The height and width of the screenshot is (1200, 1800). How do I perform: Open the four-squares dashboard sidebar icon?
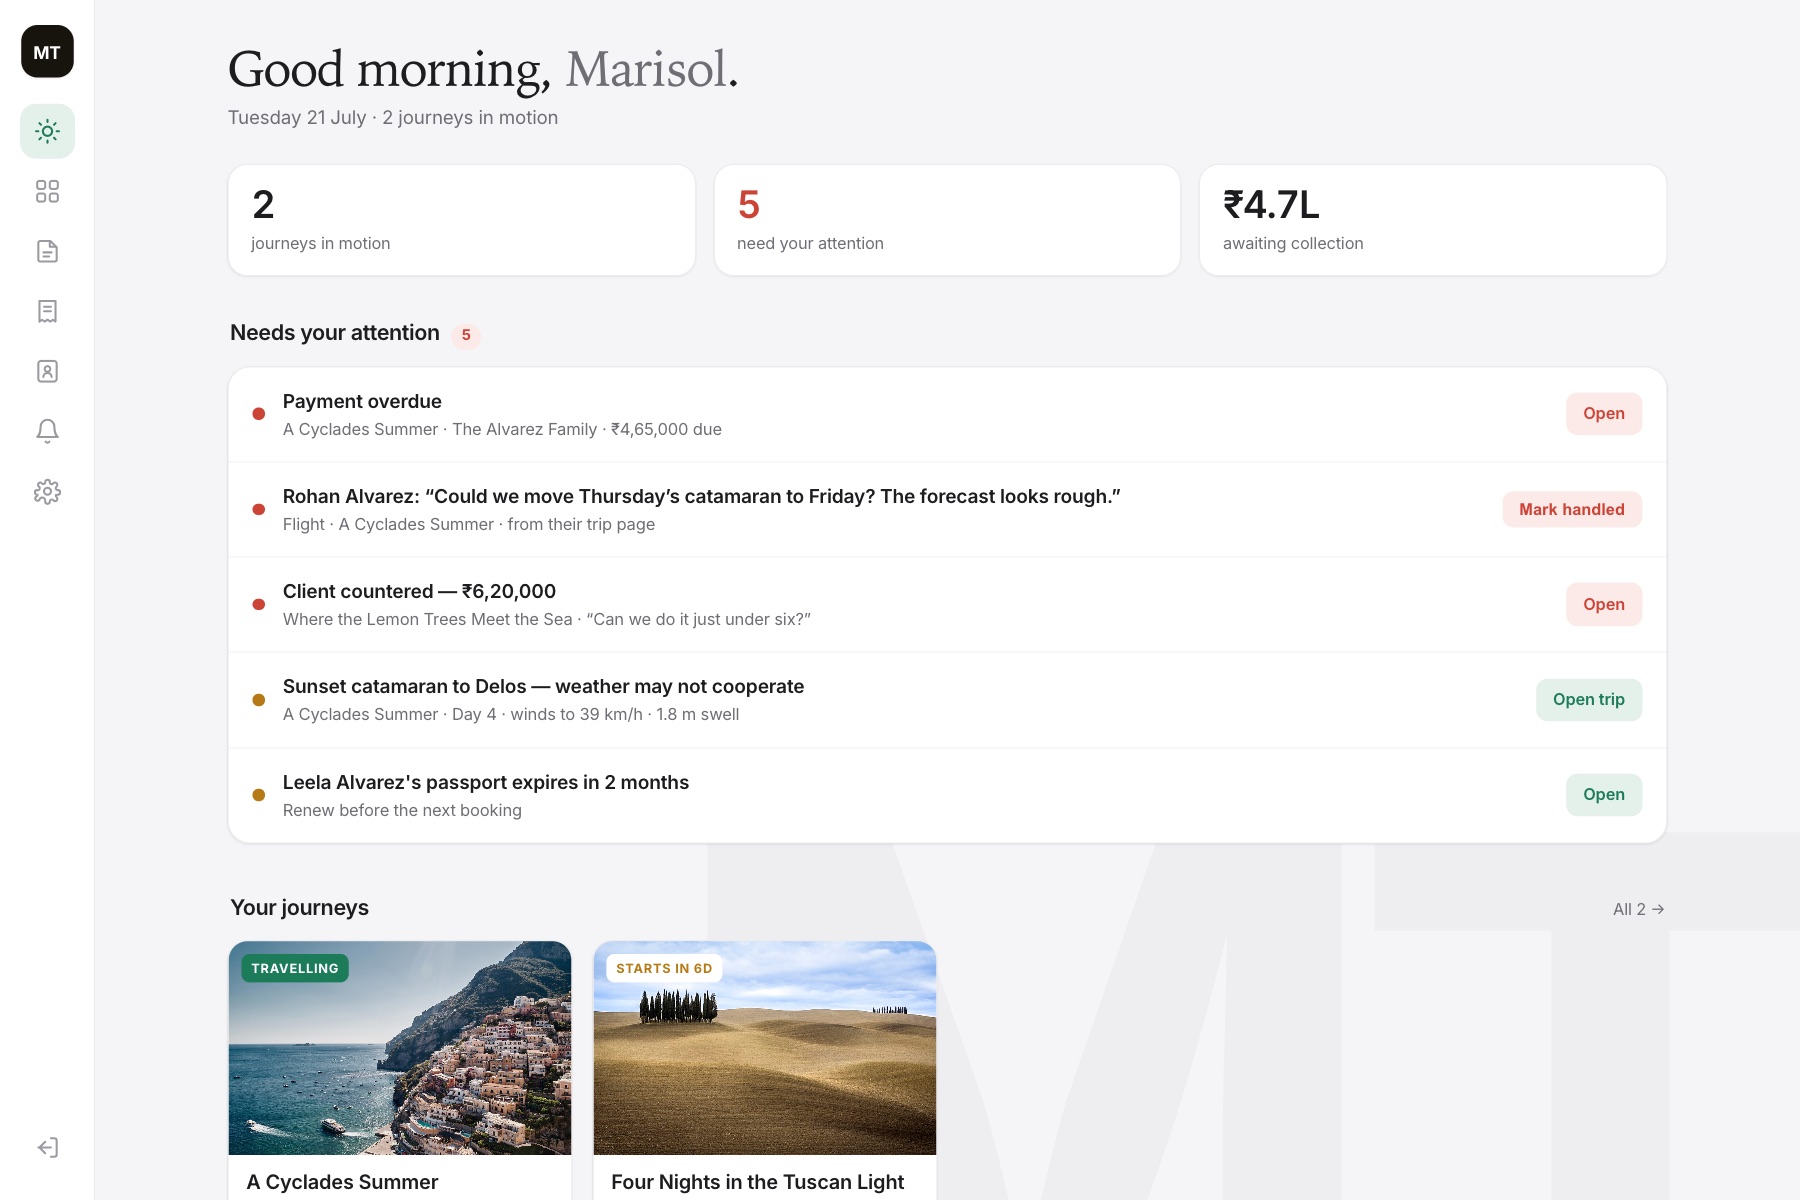[47, 191]
